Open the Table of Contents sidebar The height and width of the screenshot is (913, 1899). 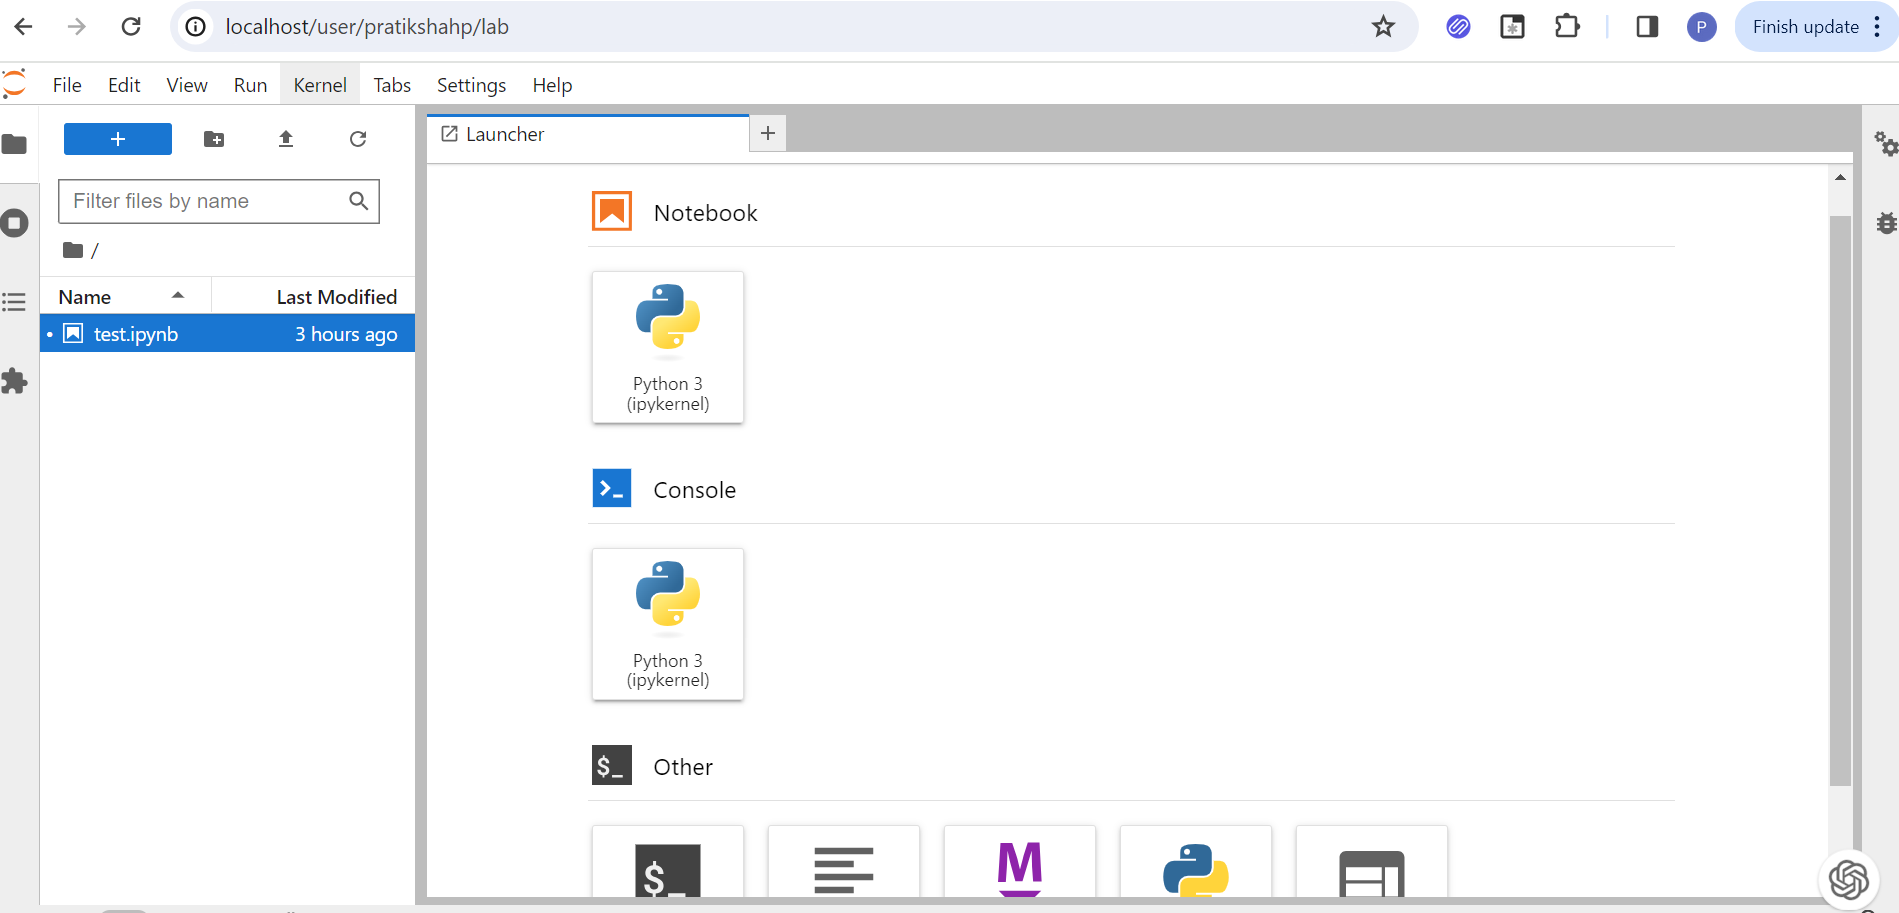click(x=15, y=301)
